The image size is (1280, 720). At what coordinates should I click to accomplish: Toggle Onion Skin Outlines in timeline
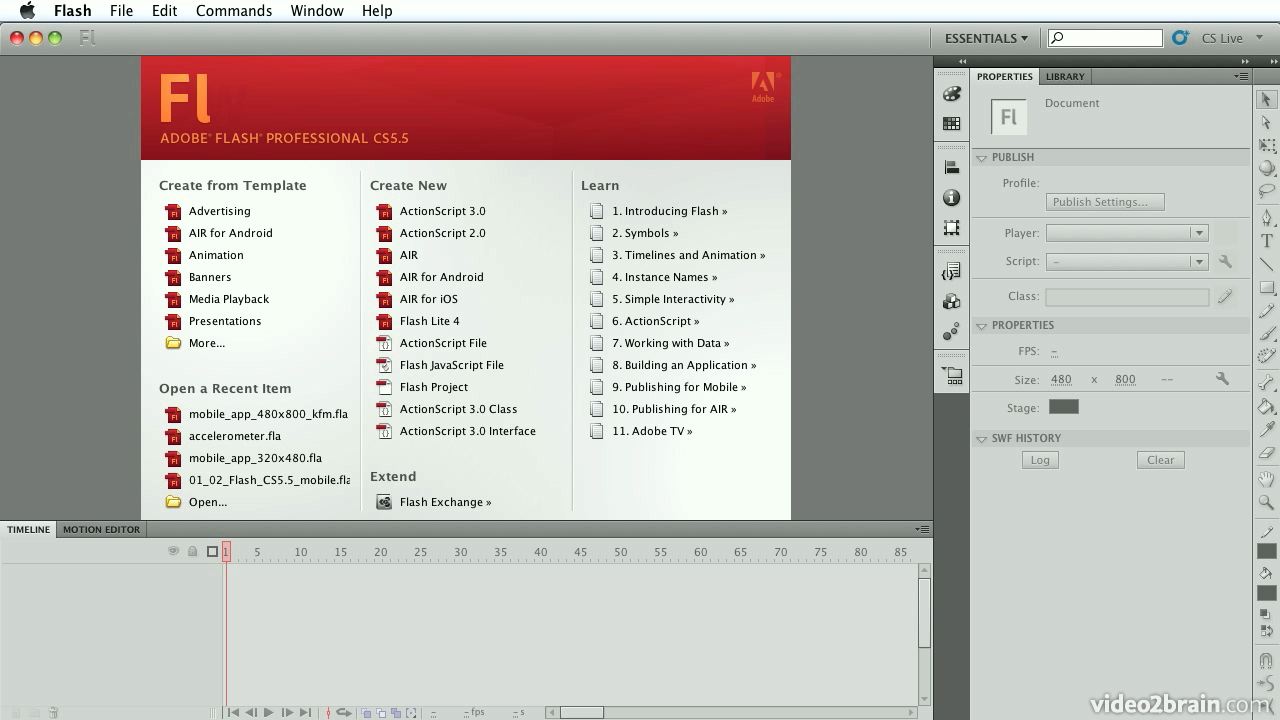pos(381,713)
